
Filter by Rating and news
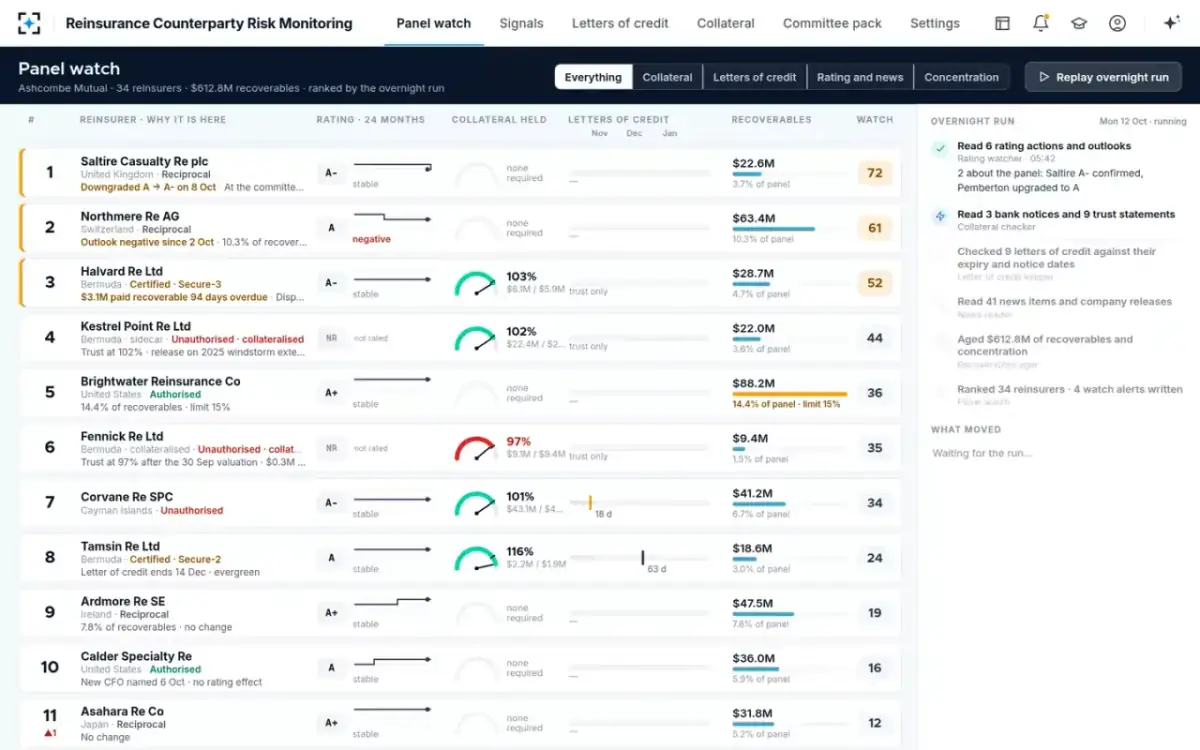coord(860,77)
